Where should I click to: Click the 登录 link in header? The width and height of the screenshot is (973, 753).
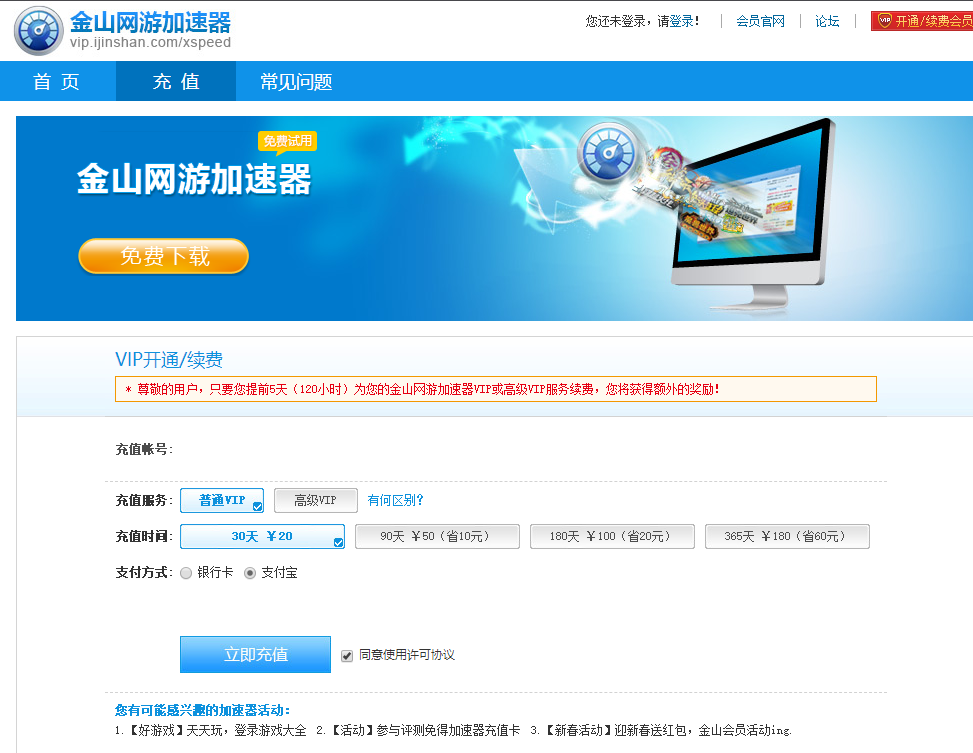pyautogui.click(x=681, y=21)
